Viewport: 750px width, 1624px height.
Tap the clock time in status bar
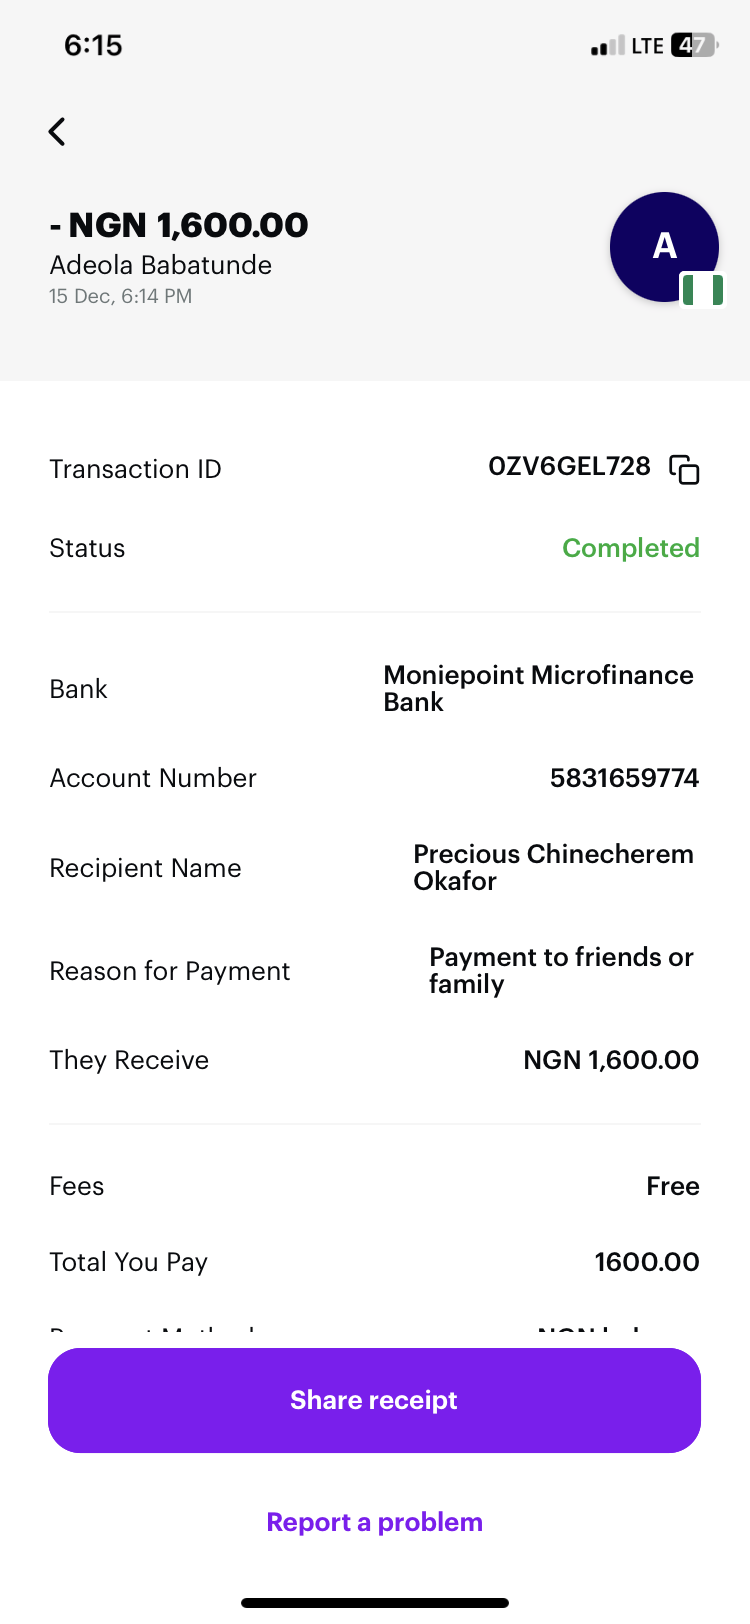click(x=93, y=45)
